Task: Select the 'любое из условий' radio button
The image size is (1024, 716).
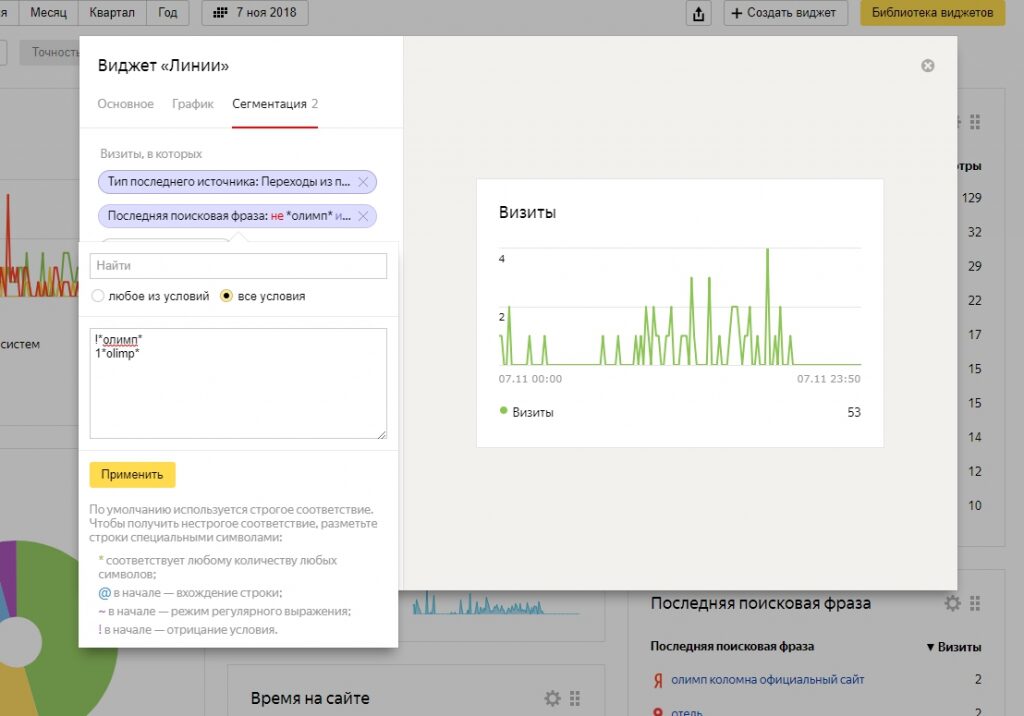Action: click(x=98, y=296)
